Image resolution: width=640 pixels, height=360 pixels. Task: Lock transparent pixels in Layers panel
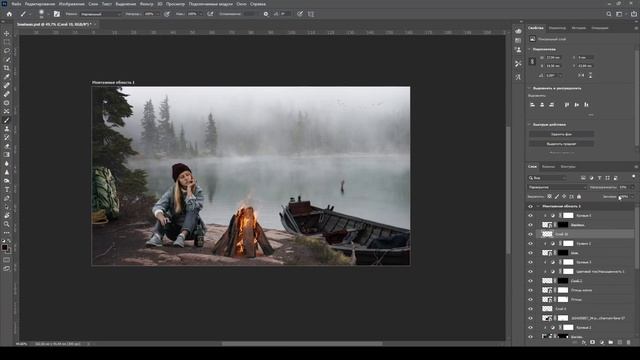[549, 196]
